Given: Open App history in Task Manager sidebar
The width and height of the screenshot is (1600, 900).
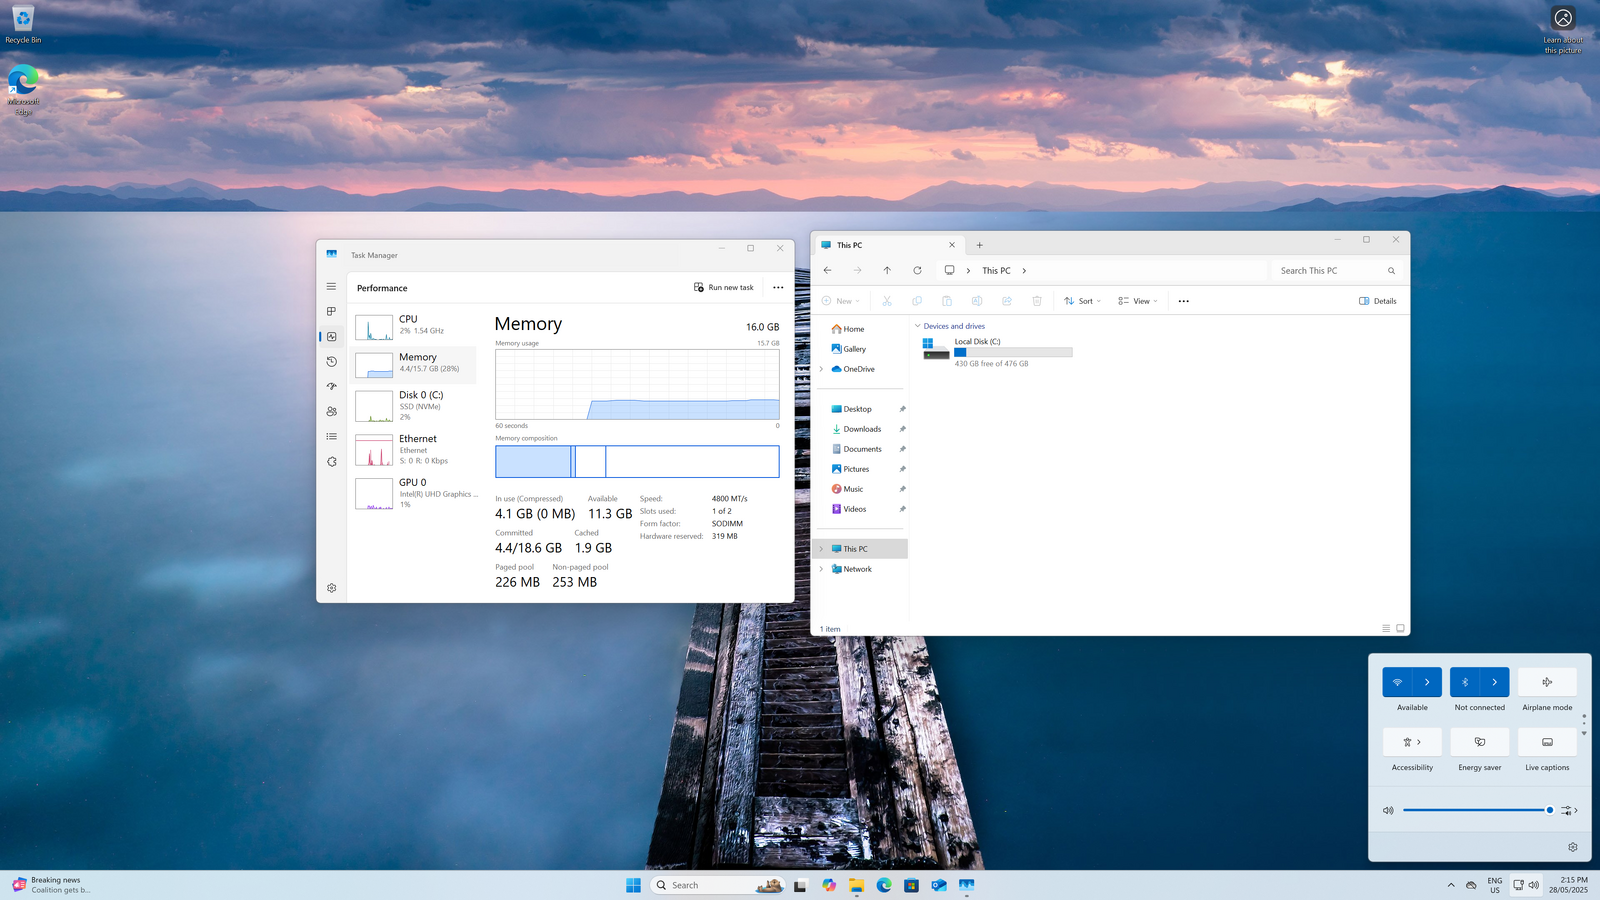Looking at the screenshot, I should (x=331, y=362).
